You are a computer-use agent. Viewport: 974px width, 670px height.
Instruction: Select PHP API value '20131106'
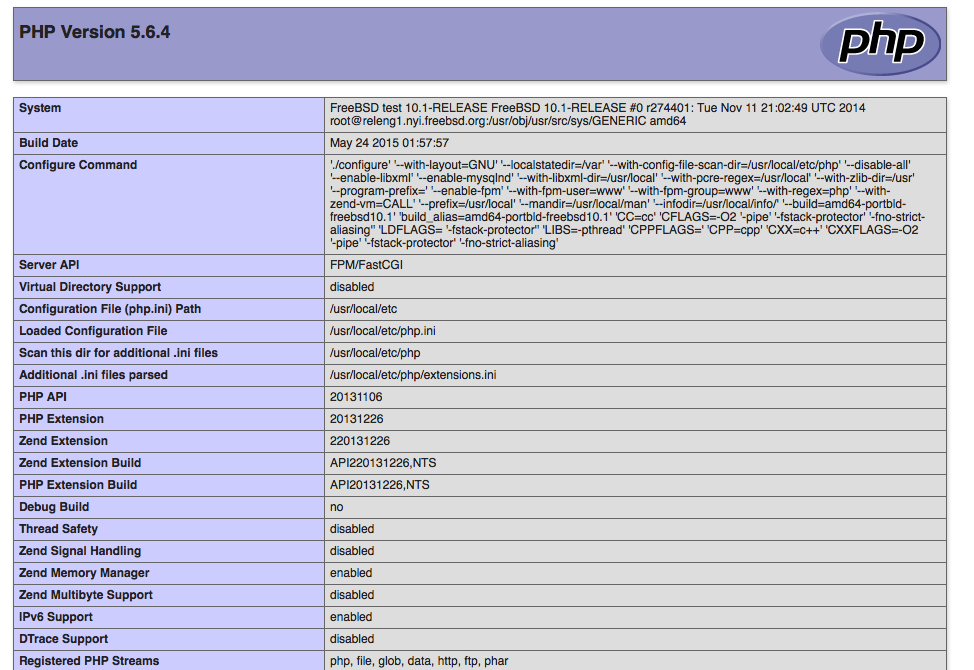(356, 397)
